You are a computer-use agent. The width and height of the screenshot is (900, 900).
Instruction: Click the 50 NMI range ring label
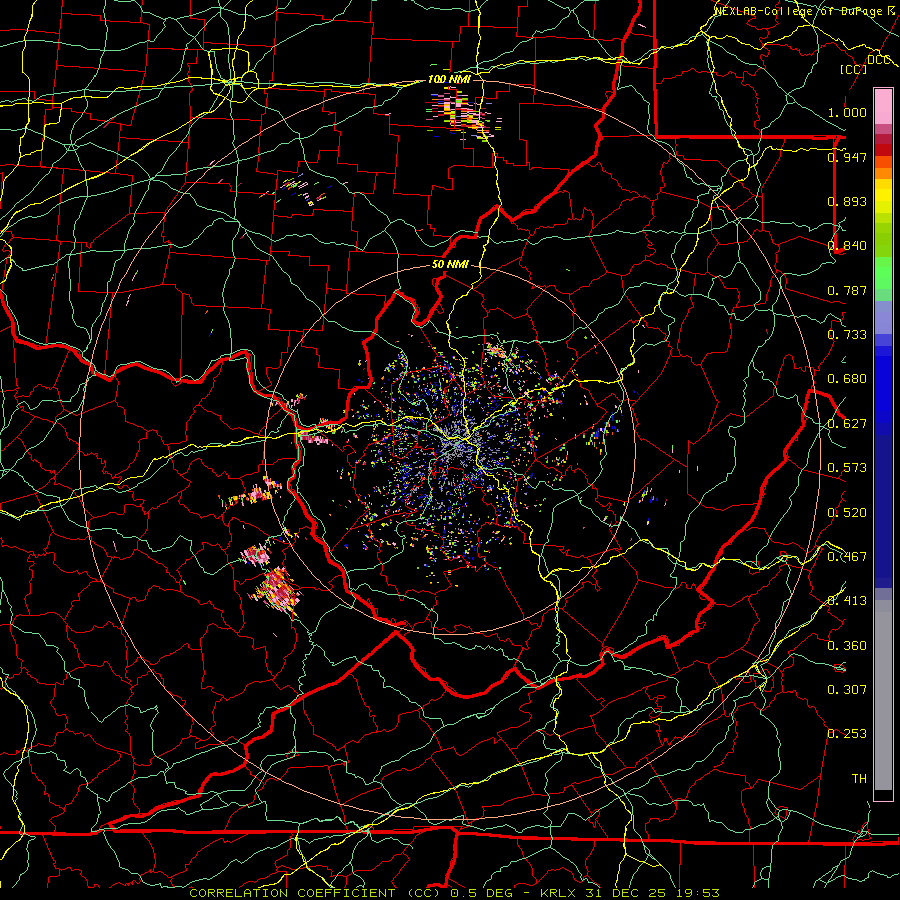point(450,265)
